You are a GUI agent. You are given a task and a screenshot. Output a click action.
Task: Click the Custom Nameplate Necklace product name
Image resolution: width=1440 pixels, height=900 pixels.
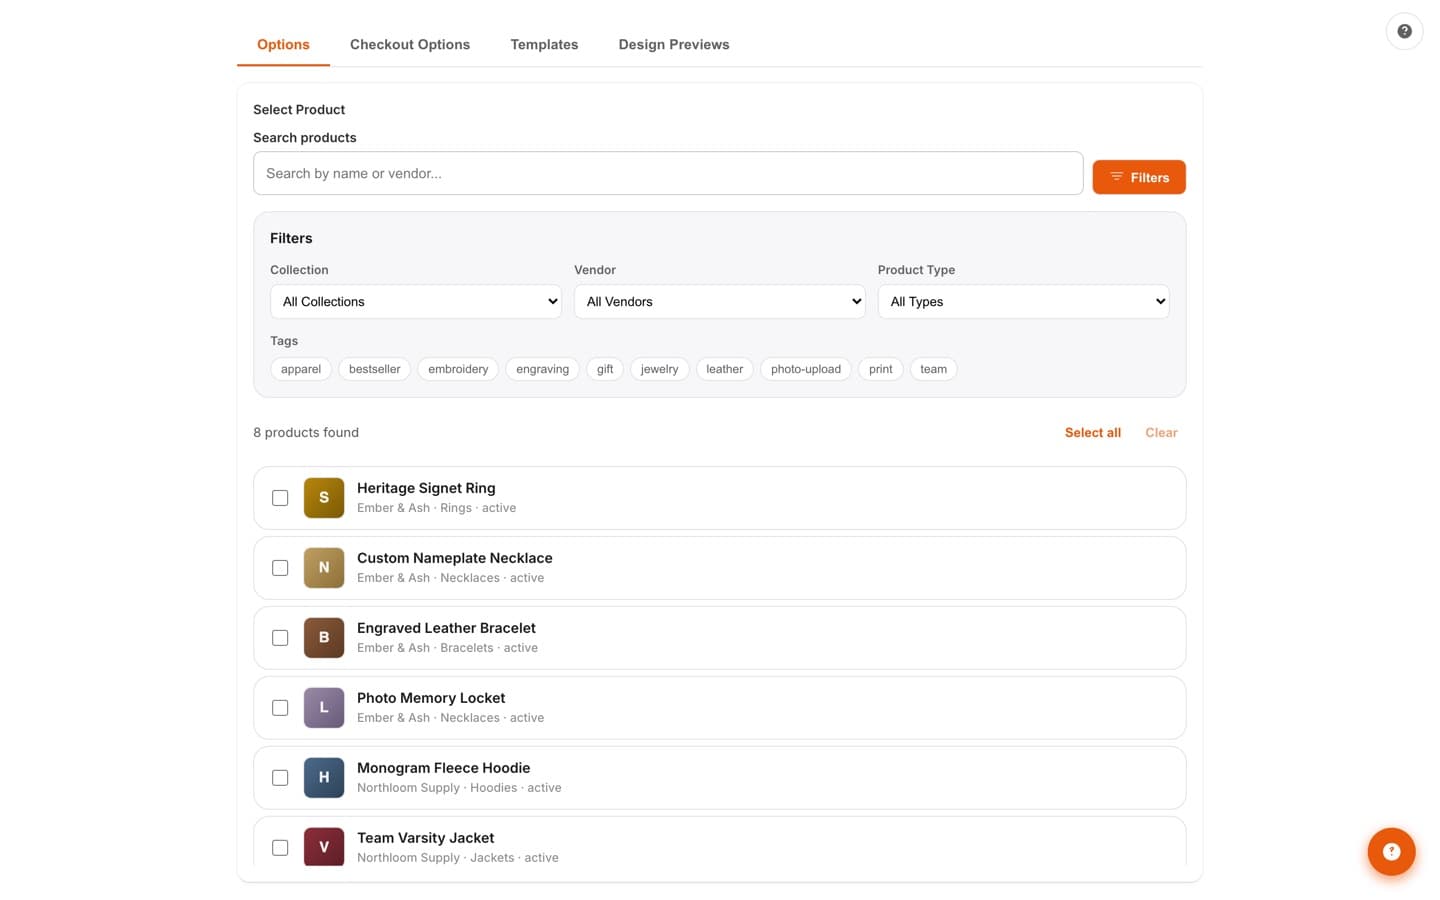[455, 558]
